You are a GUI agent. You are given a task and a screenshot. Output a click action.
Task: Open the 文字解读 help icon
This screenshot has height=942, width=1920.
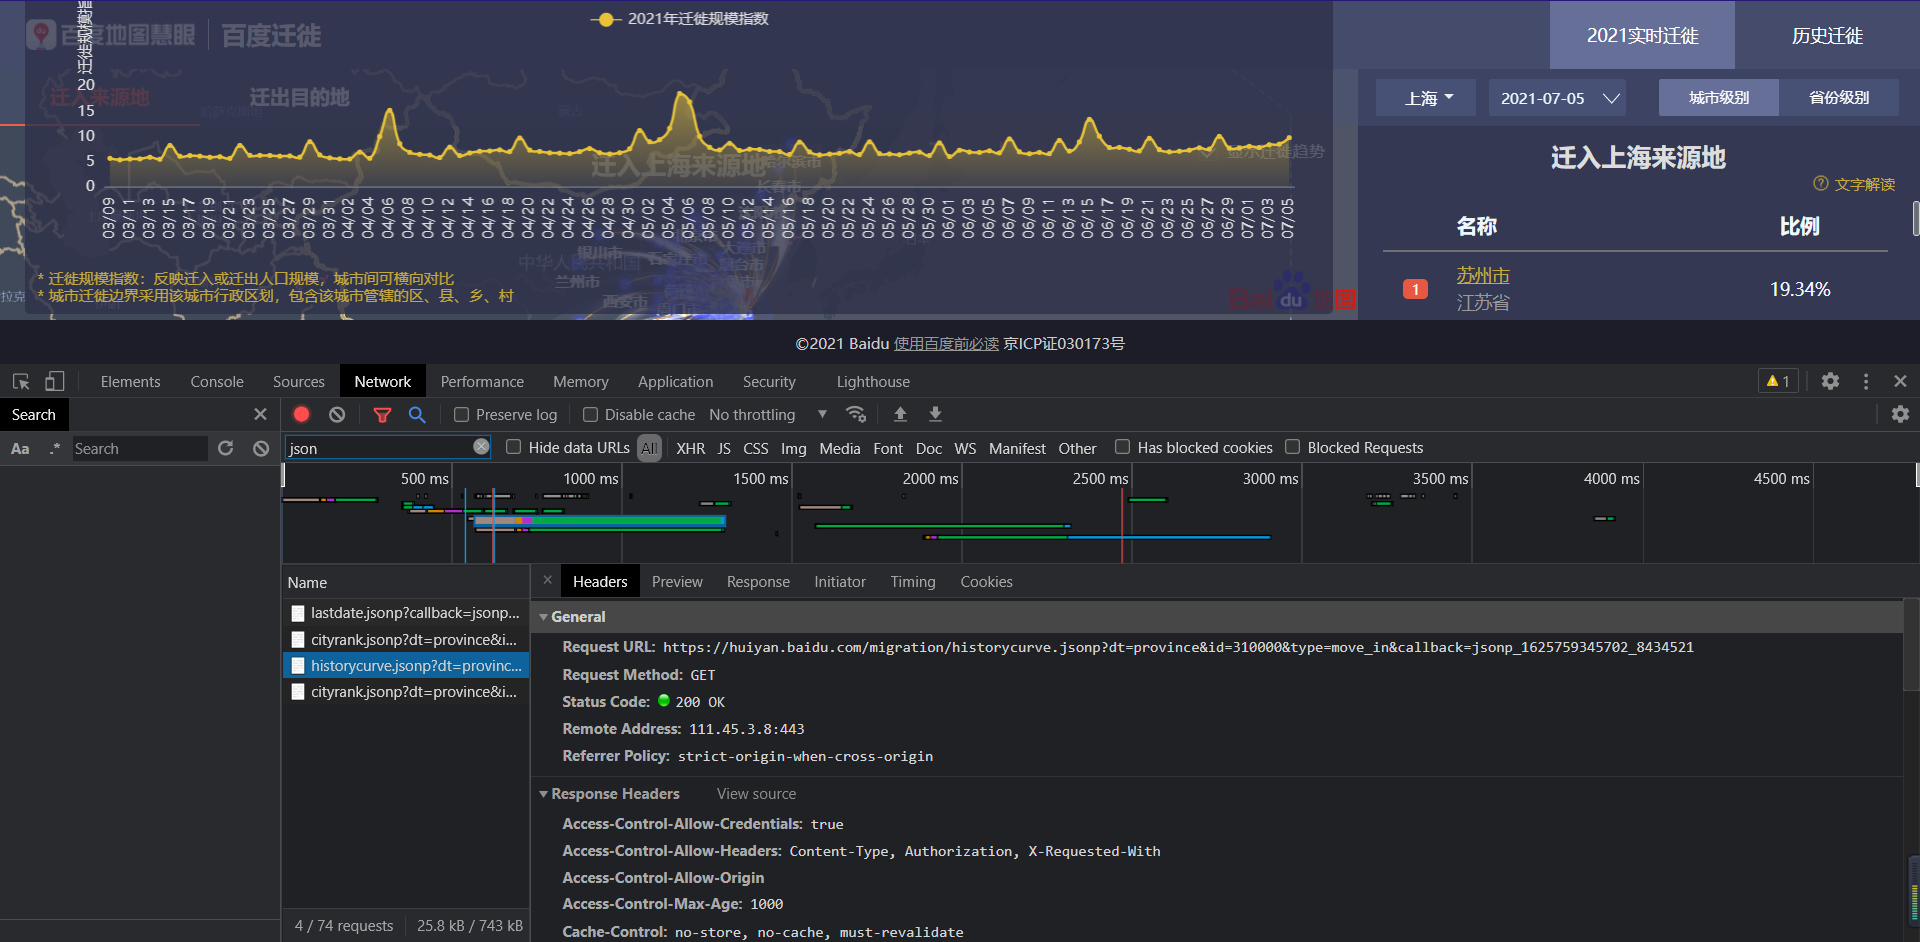click(1820, 183)
